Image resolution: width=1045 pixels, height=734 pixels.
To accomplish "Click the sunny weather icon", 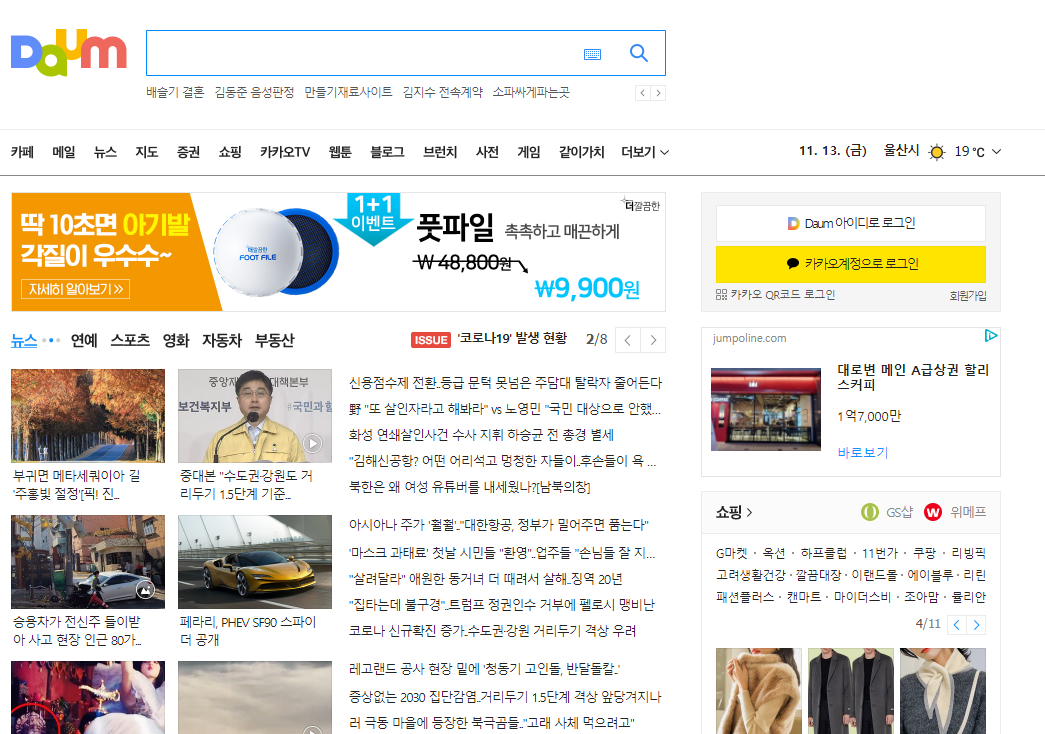I will pos(936,152).
